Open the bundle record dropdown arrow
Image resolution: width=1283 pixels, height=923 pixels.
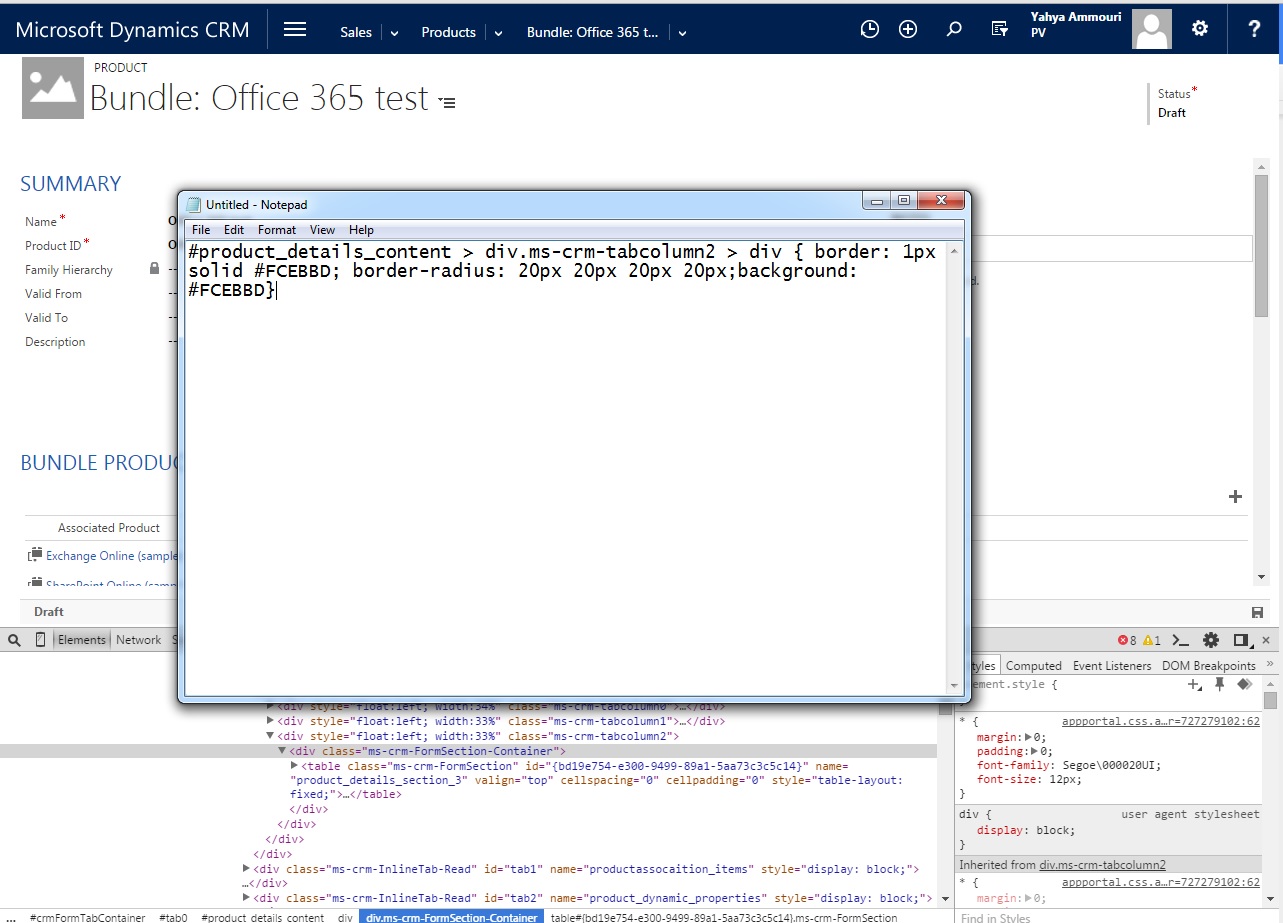[682, 33]
